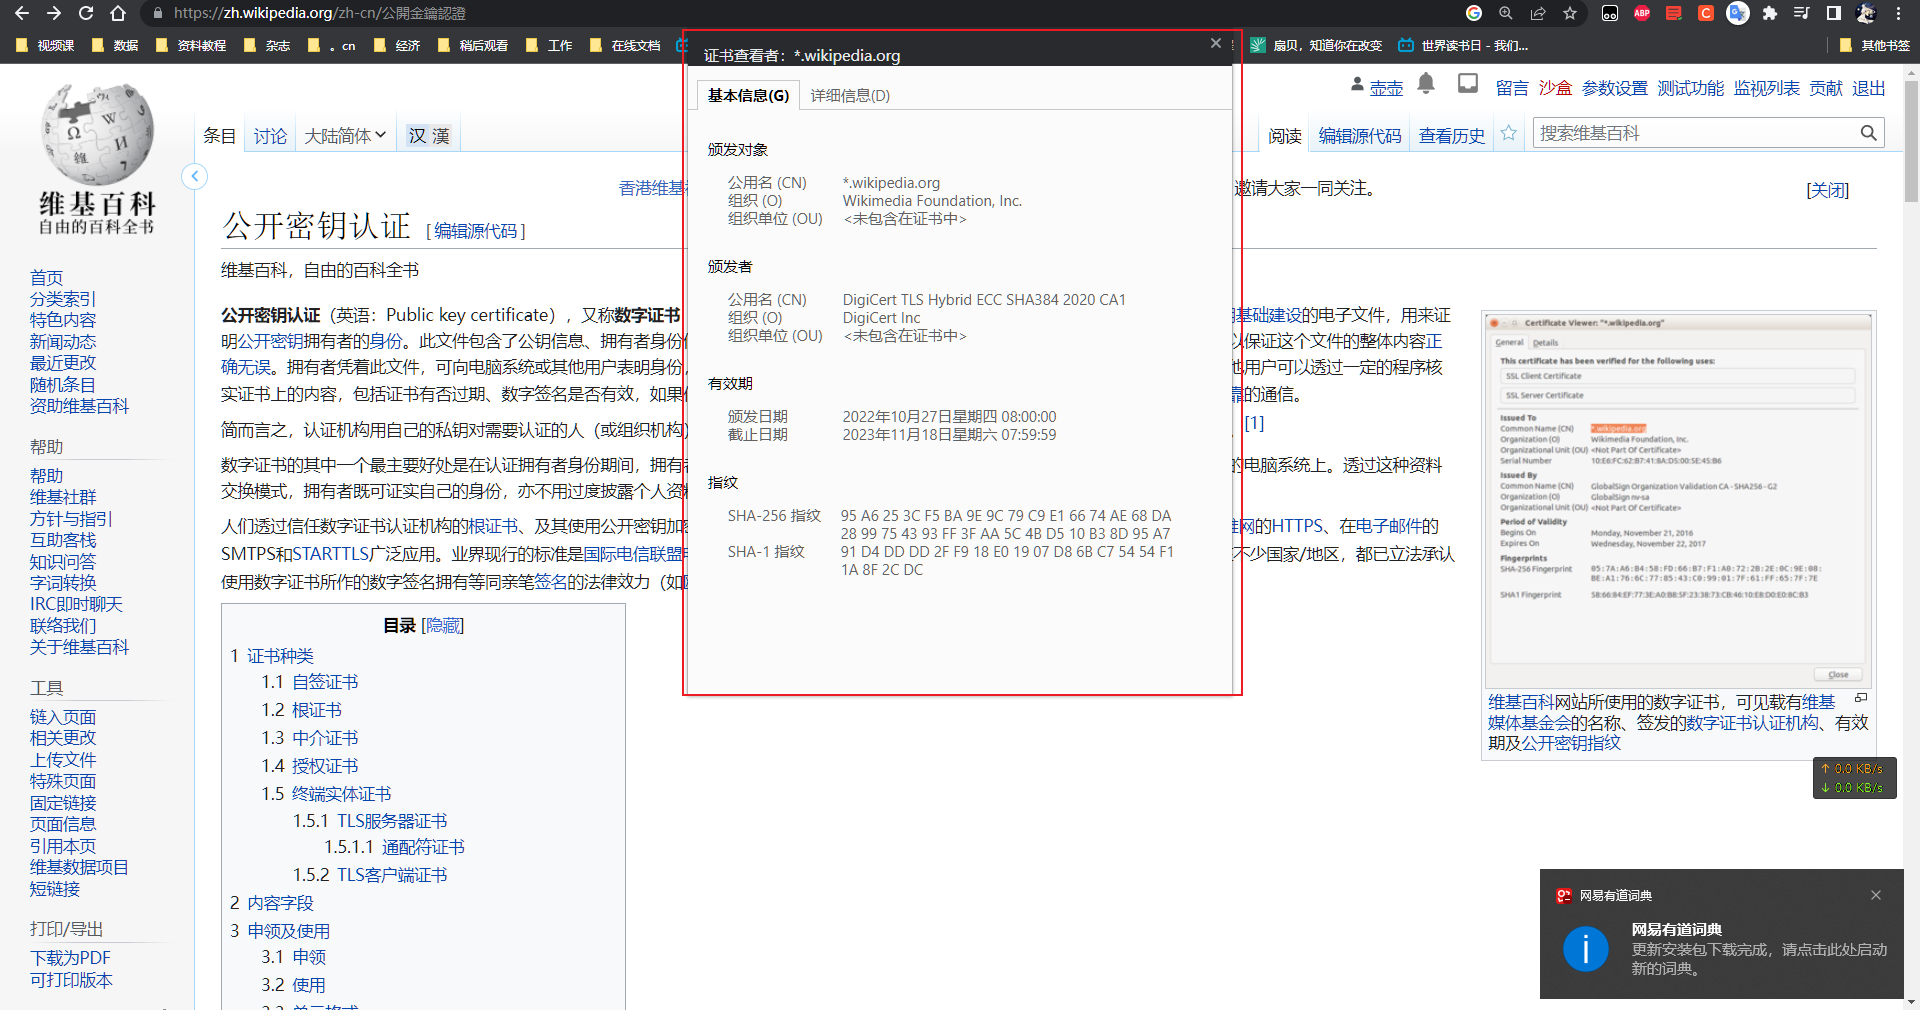
Task: Click the network speed monitor widget
Action: click(x=1854, y=778)
